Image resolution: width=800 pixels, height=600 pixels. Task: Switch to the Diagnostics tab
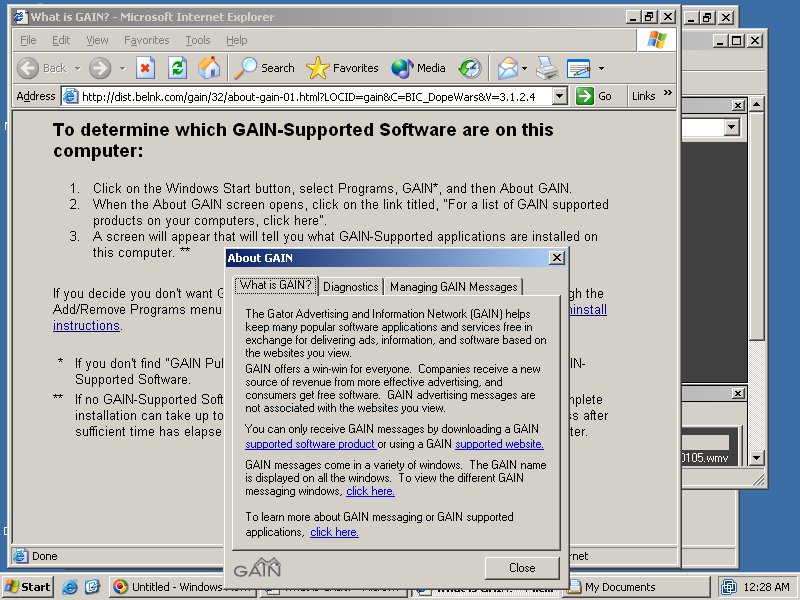(351, 287)
